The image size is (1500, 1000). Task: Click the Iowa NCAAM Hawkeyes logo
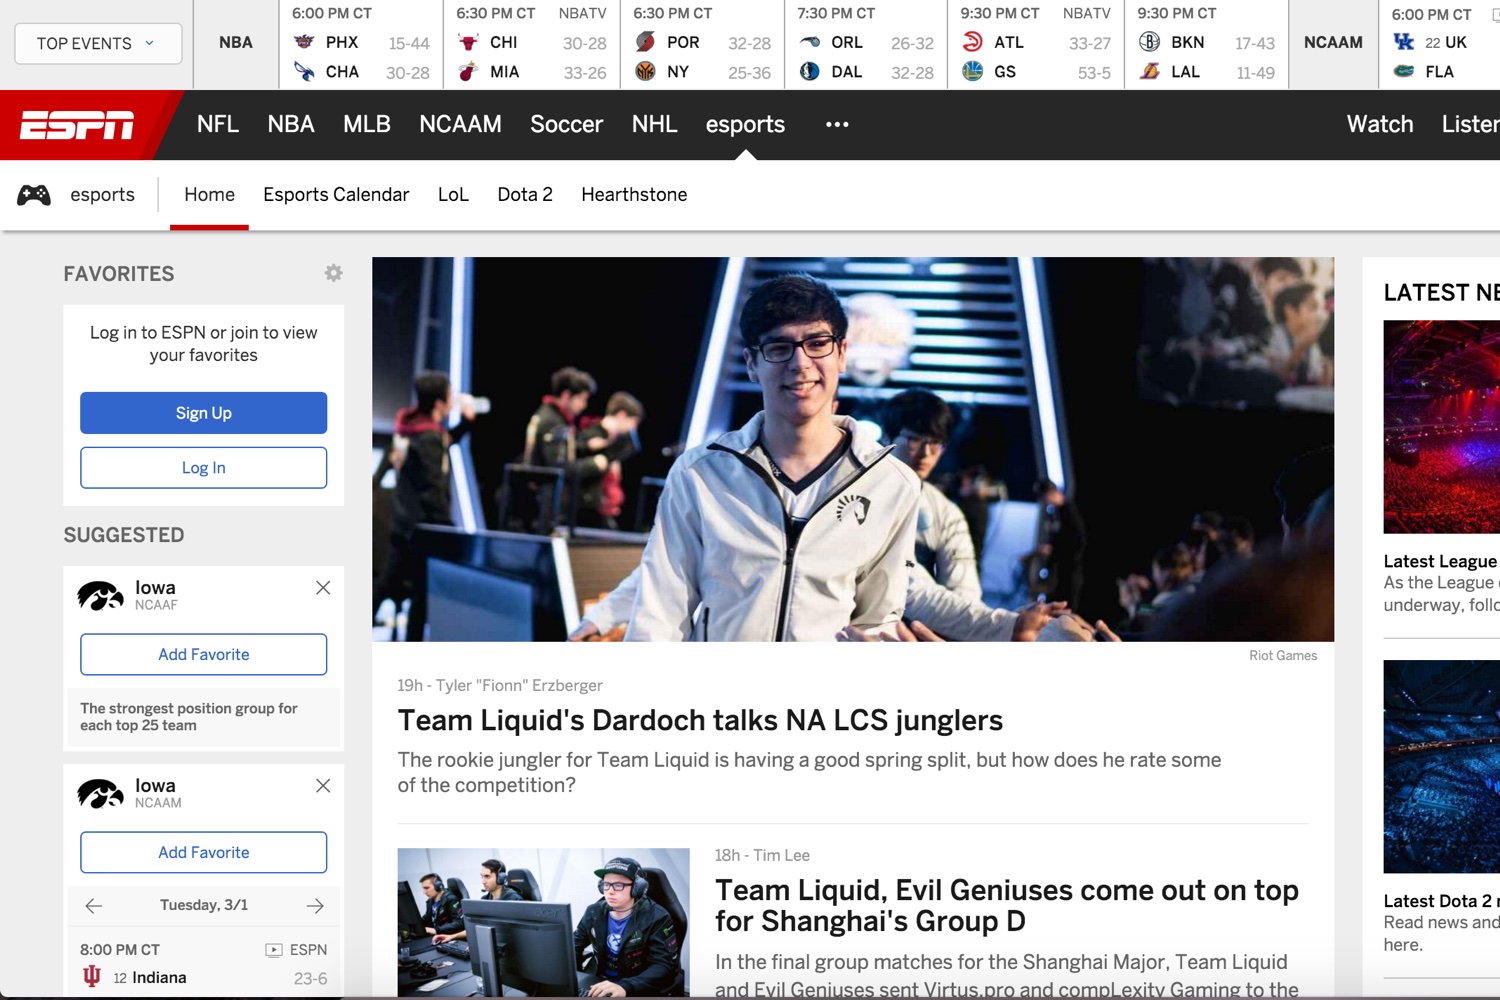[x=100, y=793]
